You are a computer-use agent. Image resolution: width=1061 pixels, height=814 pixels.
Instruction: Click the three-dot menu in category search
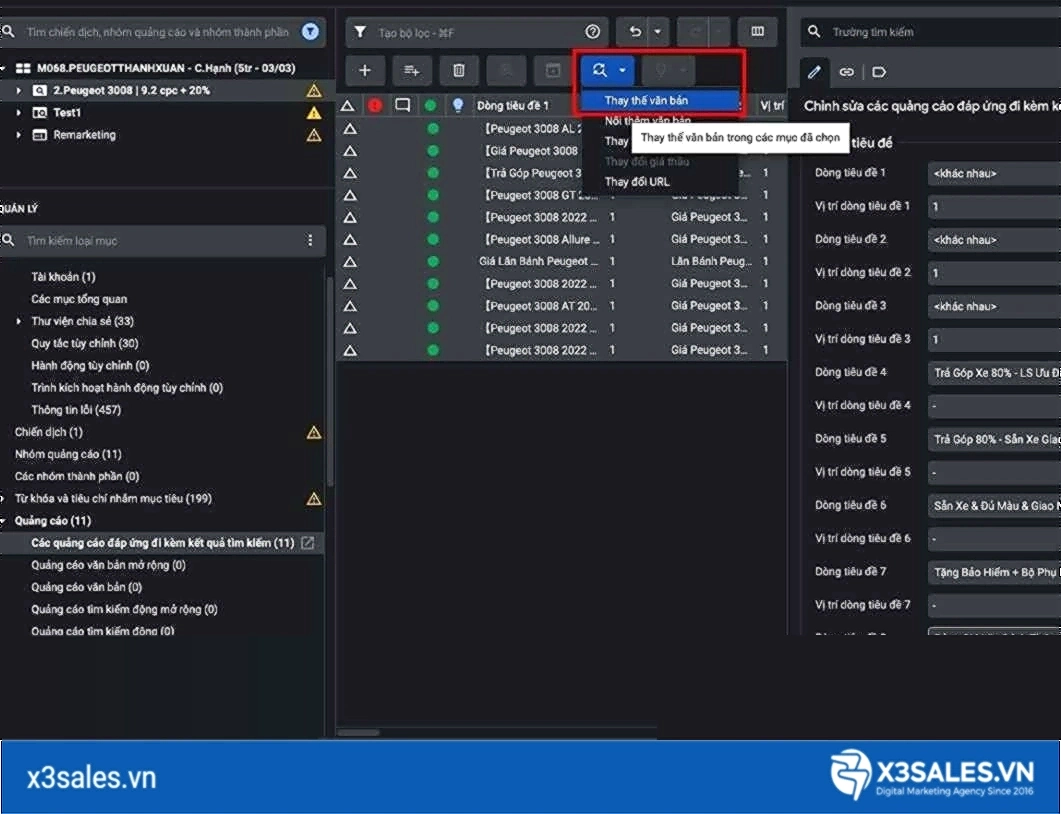(x=310, y=241)
